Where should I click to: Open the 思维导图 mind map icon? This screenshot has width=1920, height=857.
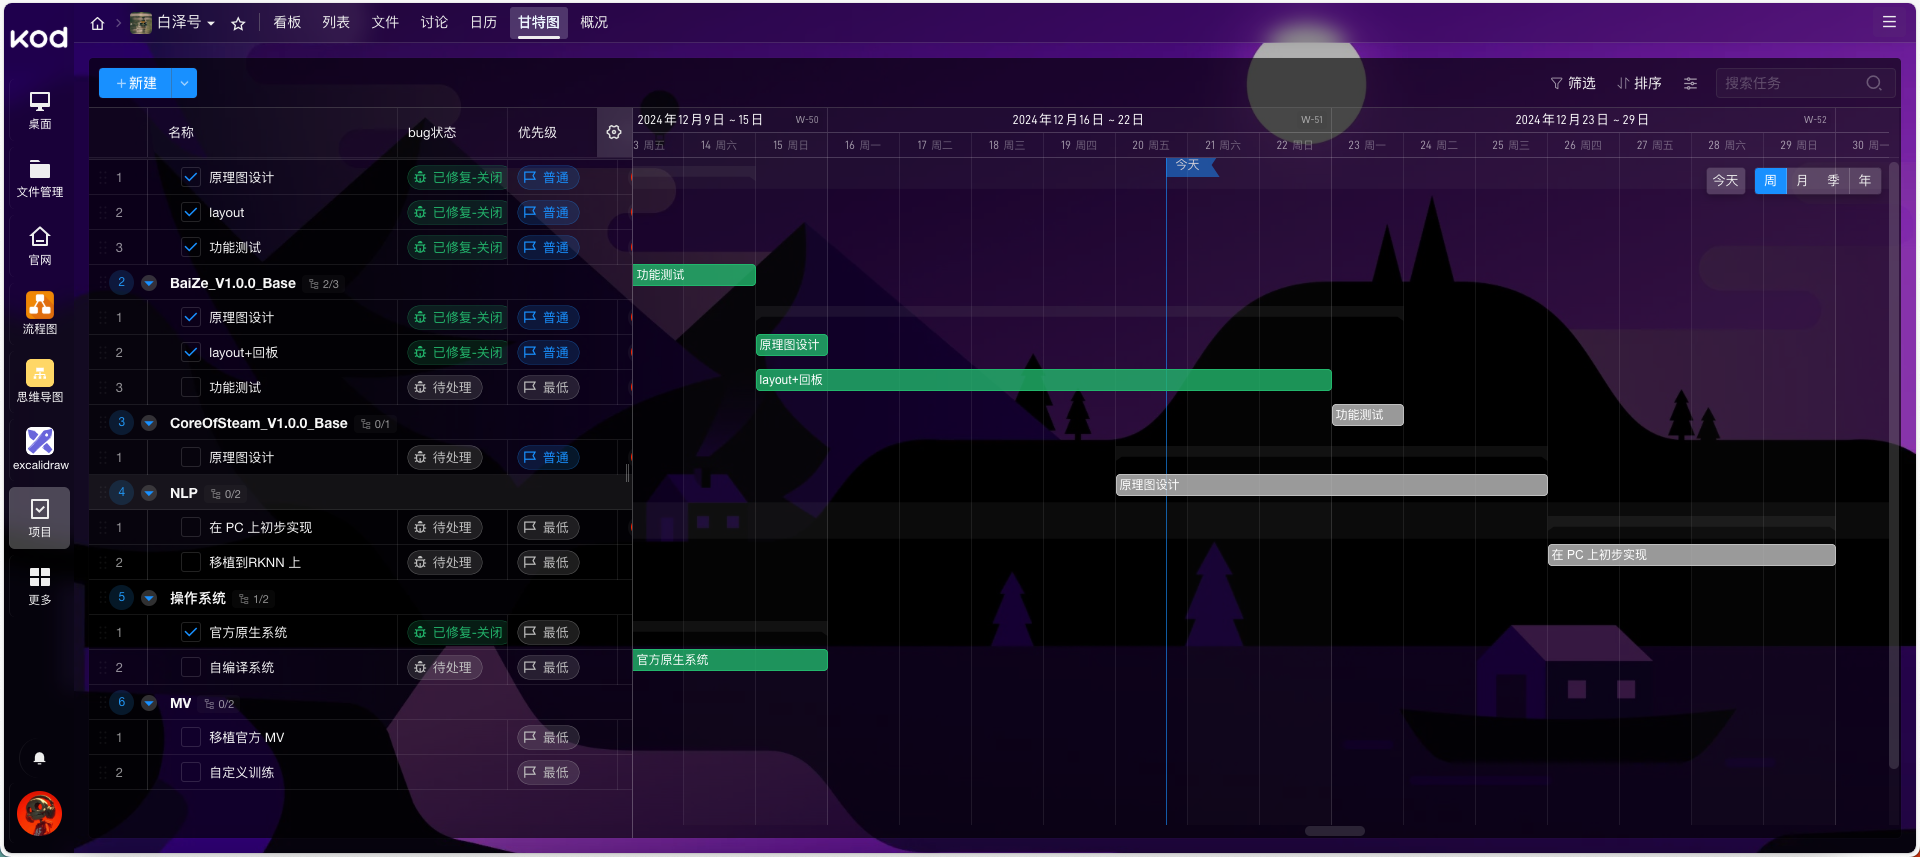tap(40, 380)
